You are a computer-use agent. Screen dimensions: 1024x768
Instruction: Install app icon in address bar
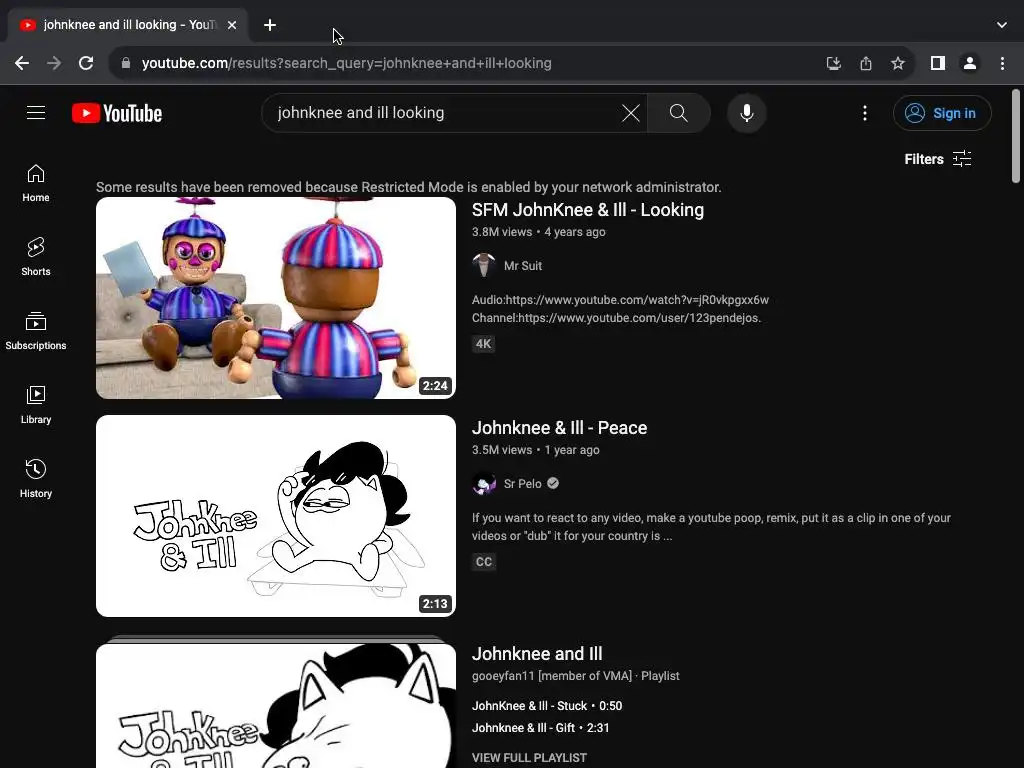833,63
